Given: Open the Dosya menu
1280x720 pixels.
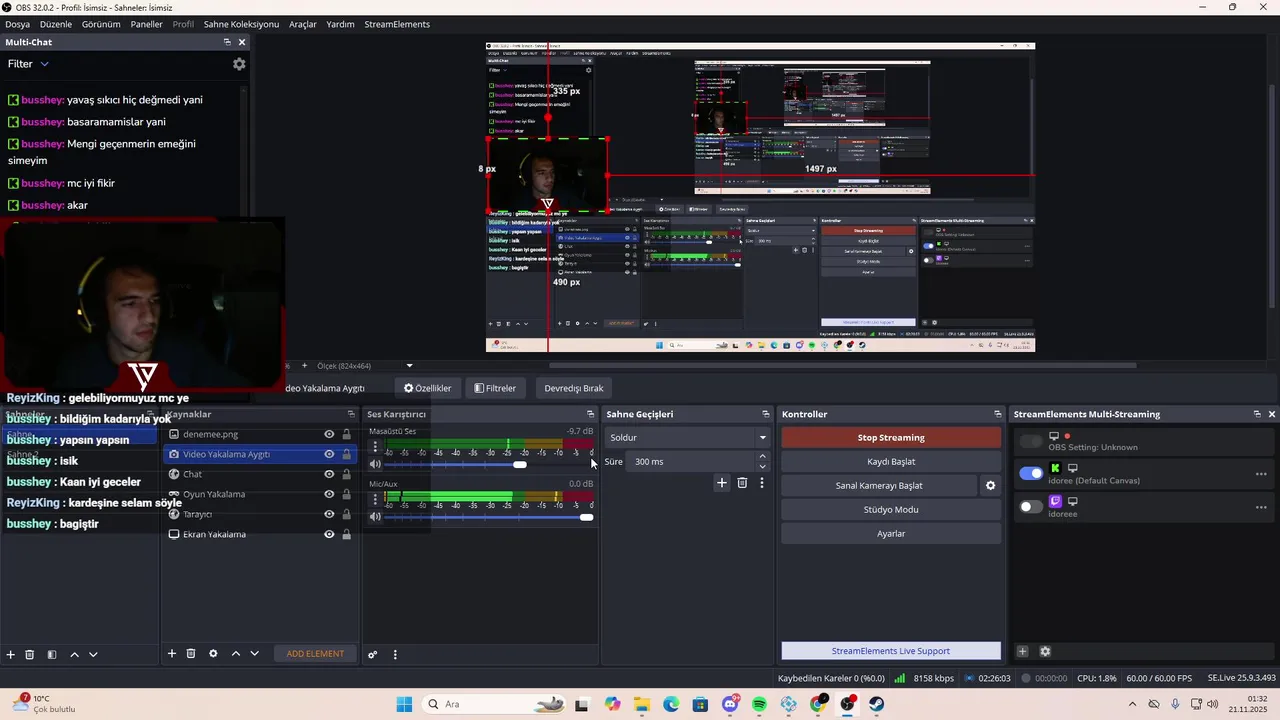Looking at the screenshot, I should 17,24.
